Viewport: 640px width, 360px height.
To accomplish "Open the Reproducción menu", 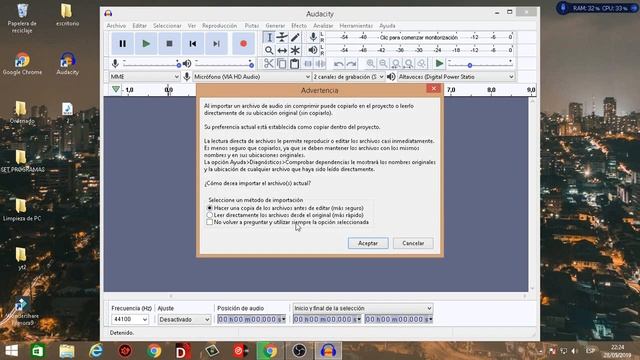I will [220, 26].
